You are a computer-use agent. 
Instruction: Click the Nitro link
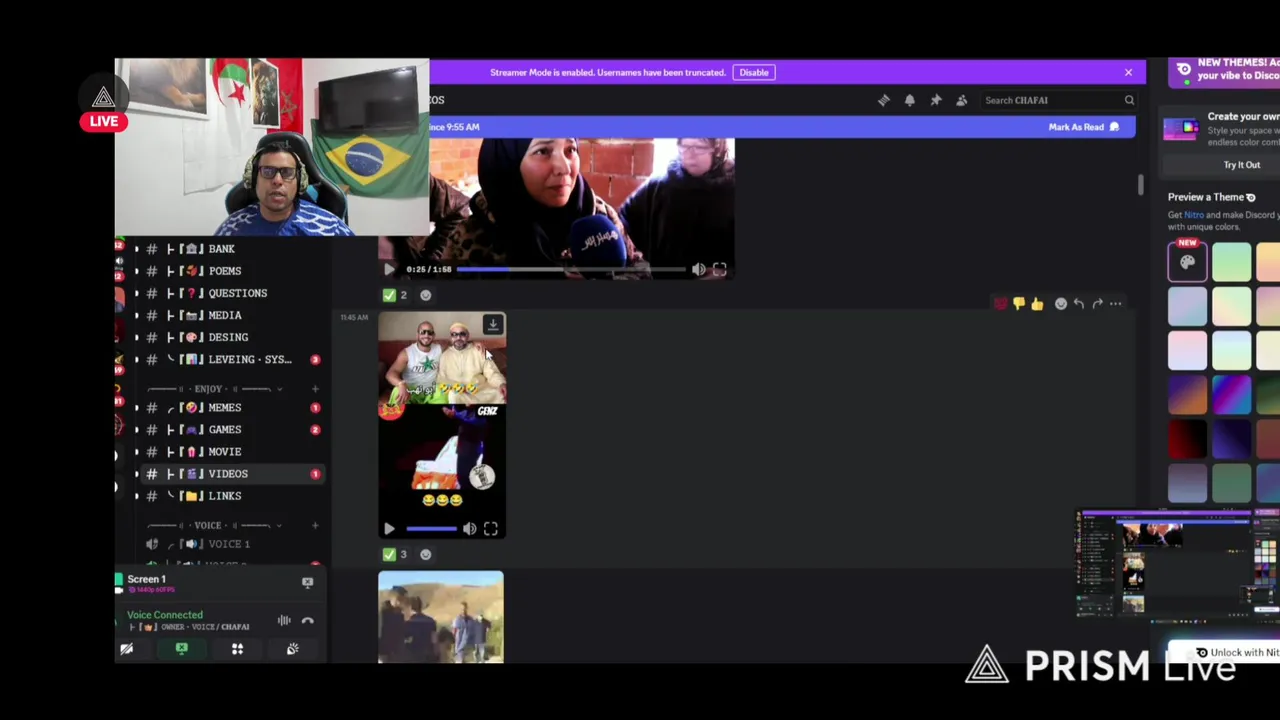pos(1194,215)
